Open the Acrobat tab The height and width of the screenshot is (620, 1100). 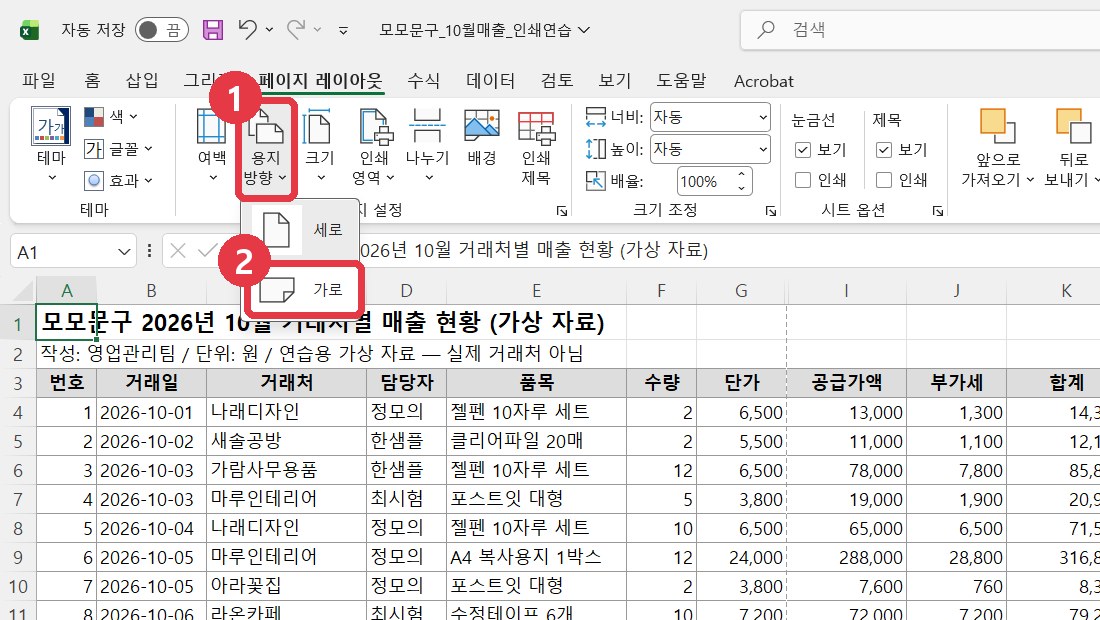click(x=763, y=81)
